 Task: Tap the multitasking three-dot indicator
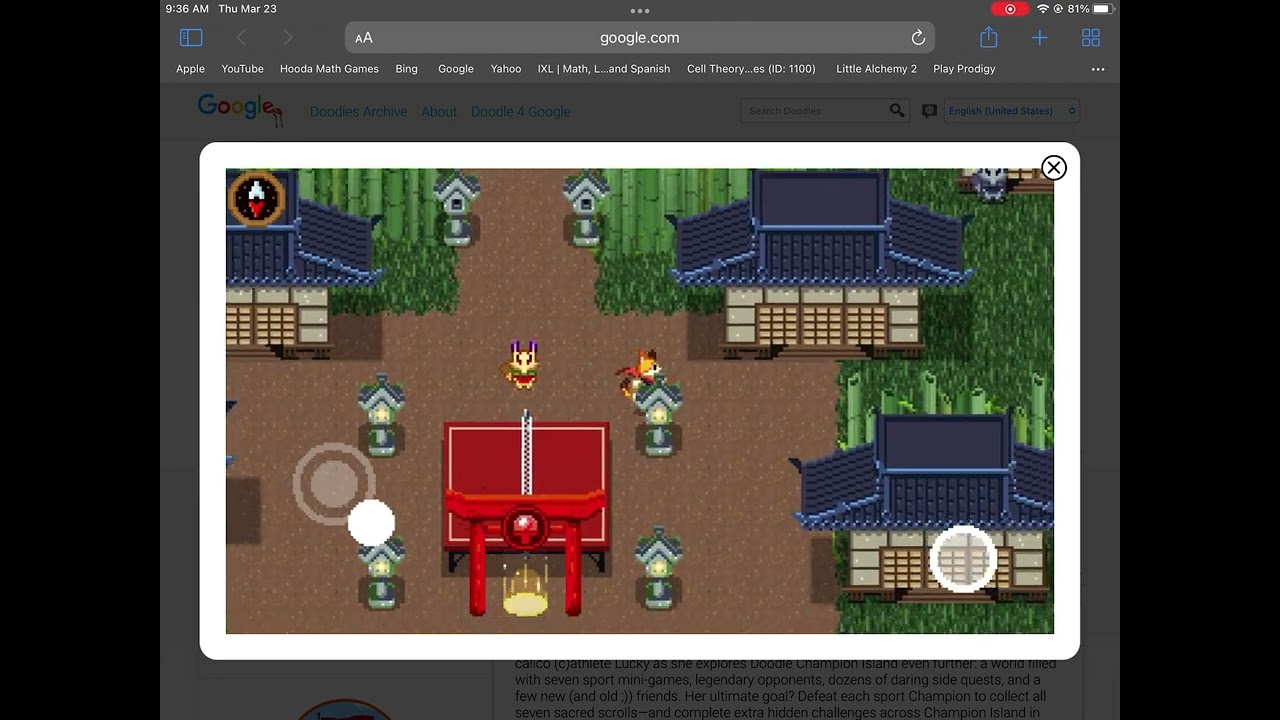(640, 11)
